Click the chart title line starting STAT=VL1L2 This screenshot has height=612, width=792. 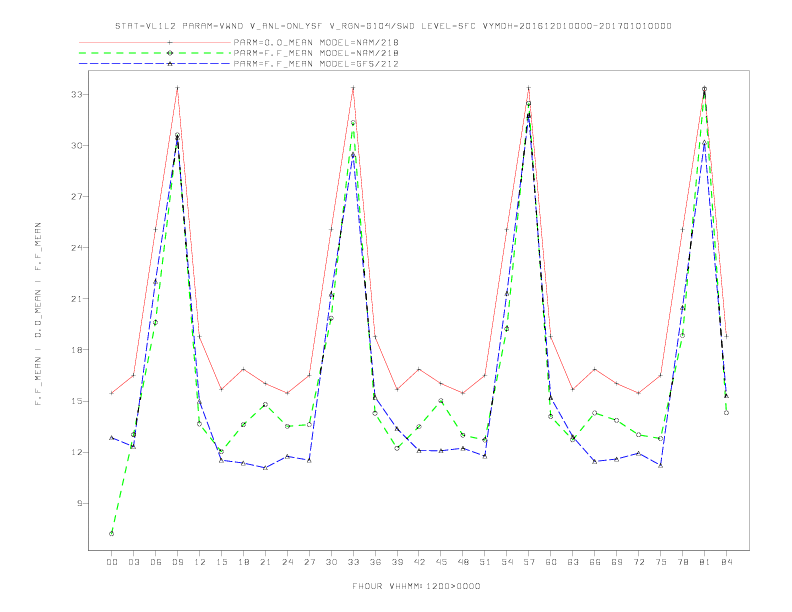[x=393, y=26]
